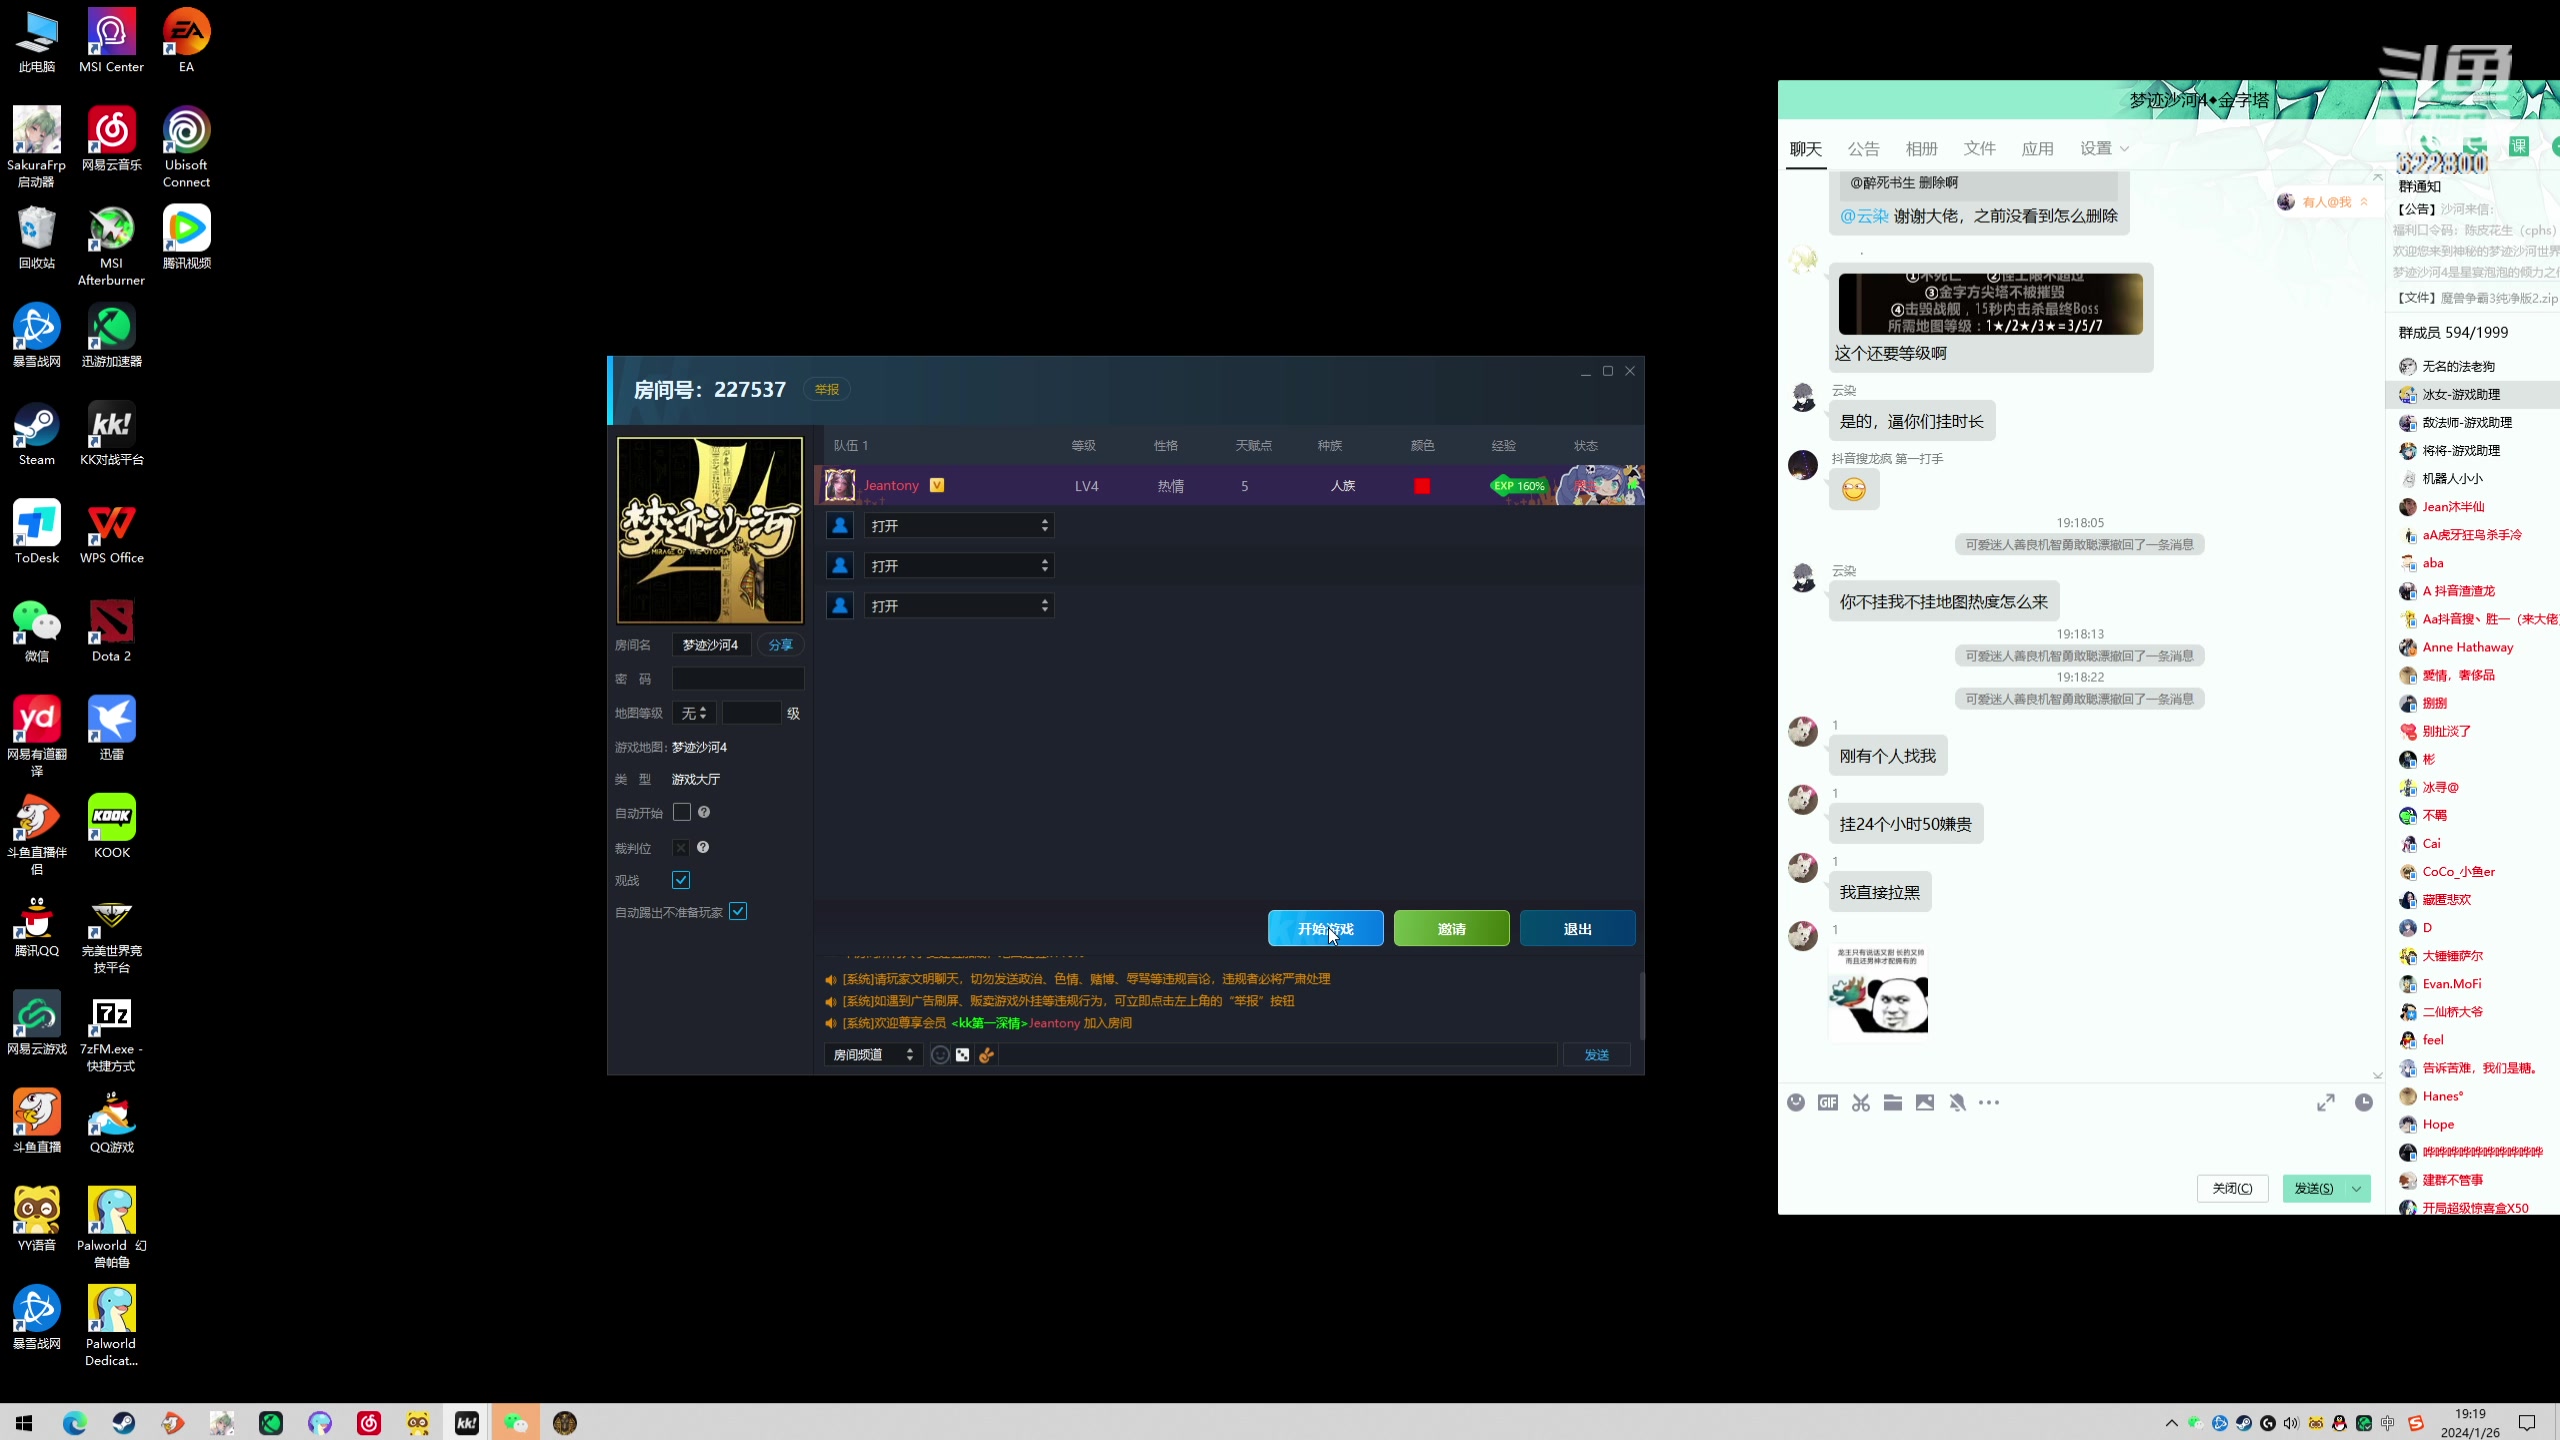
Task: Click the help icon next to 裁判位
Action: (x=703, y=847)
